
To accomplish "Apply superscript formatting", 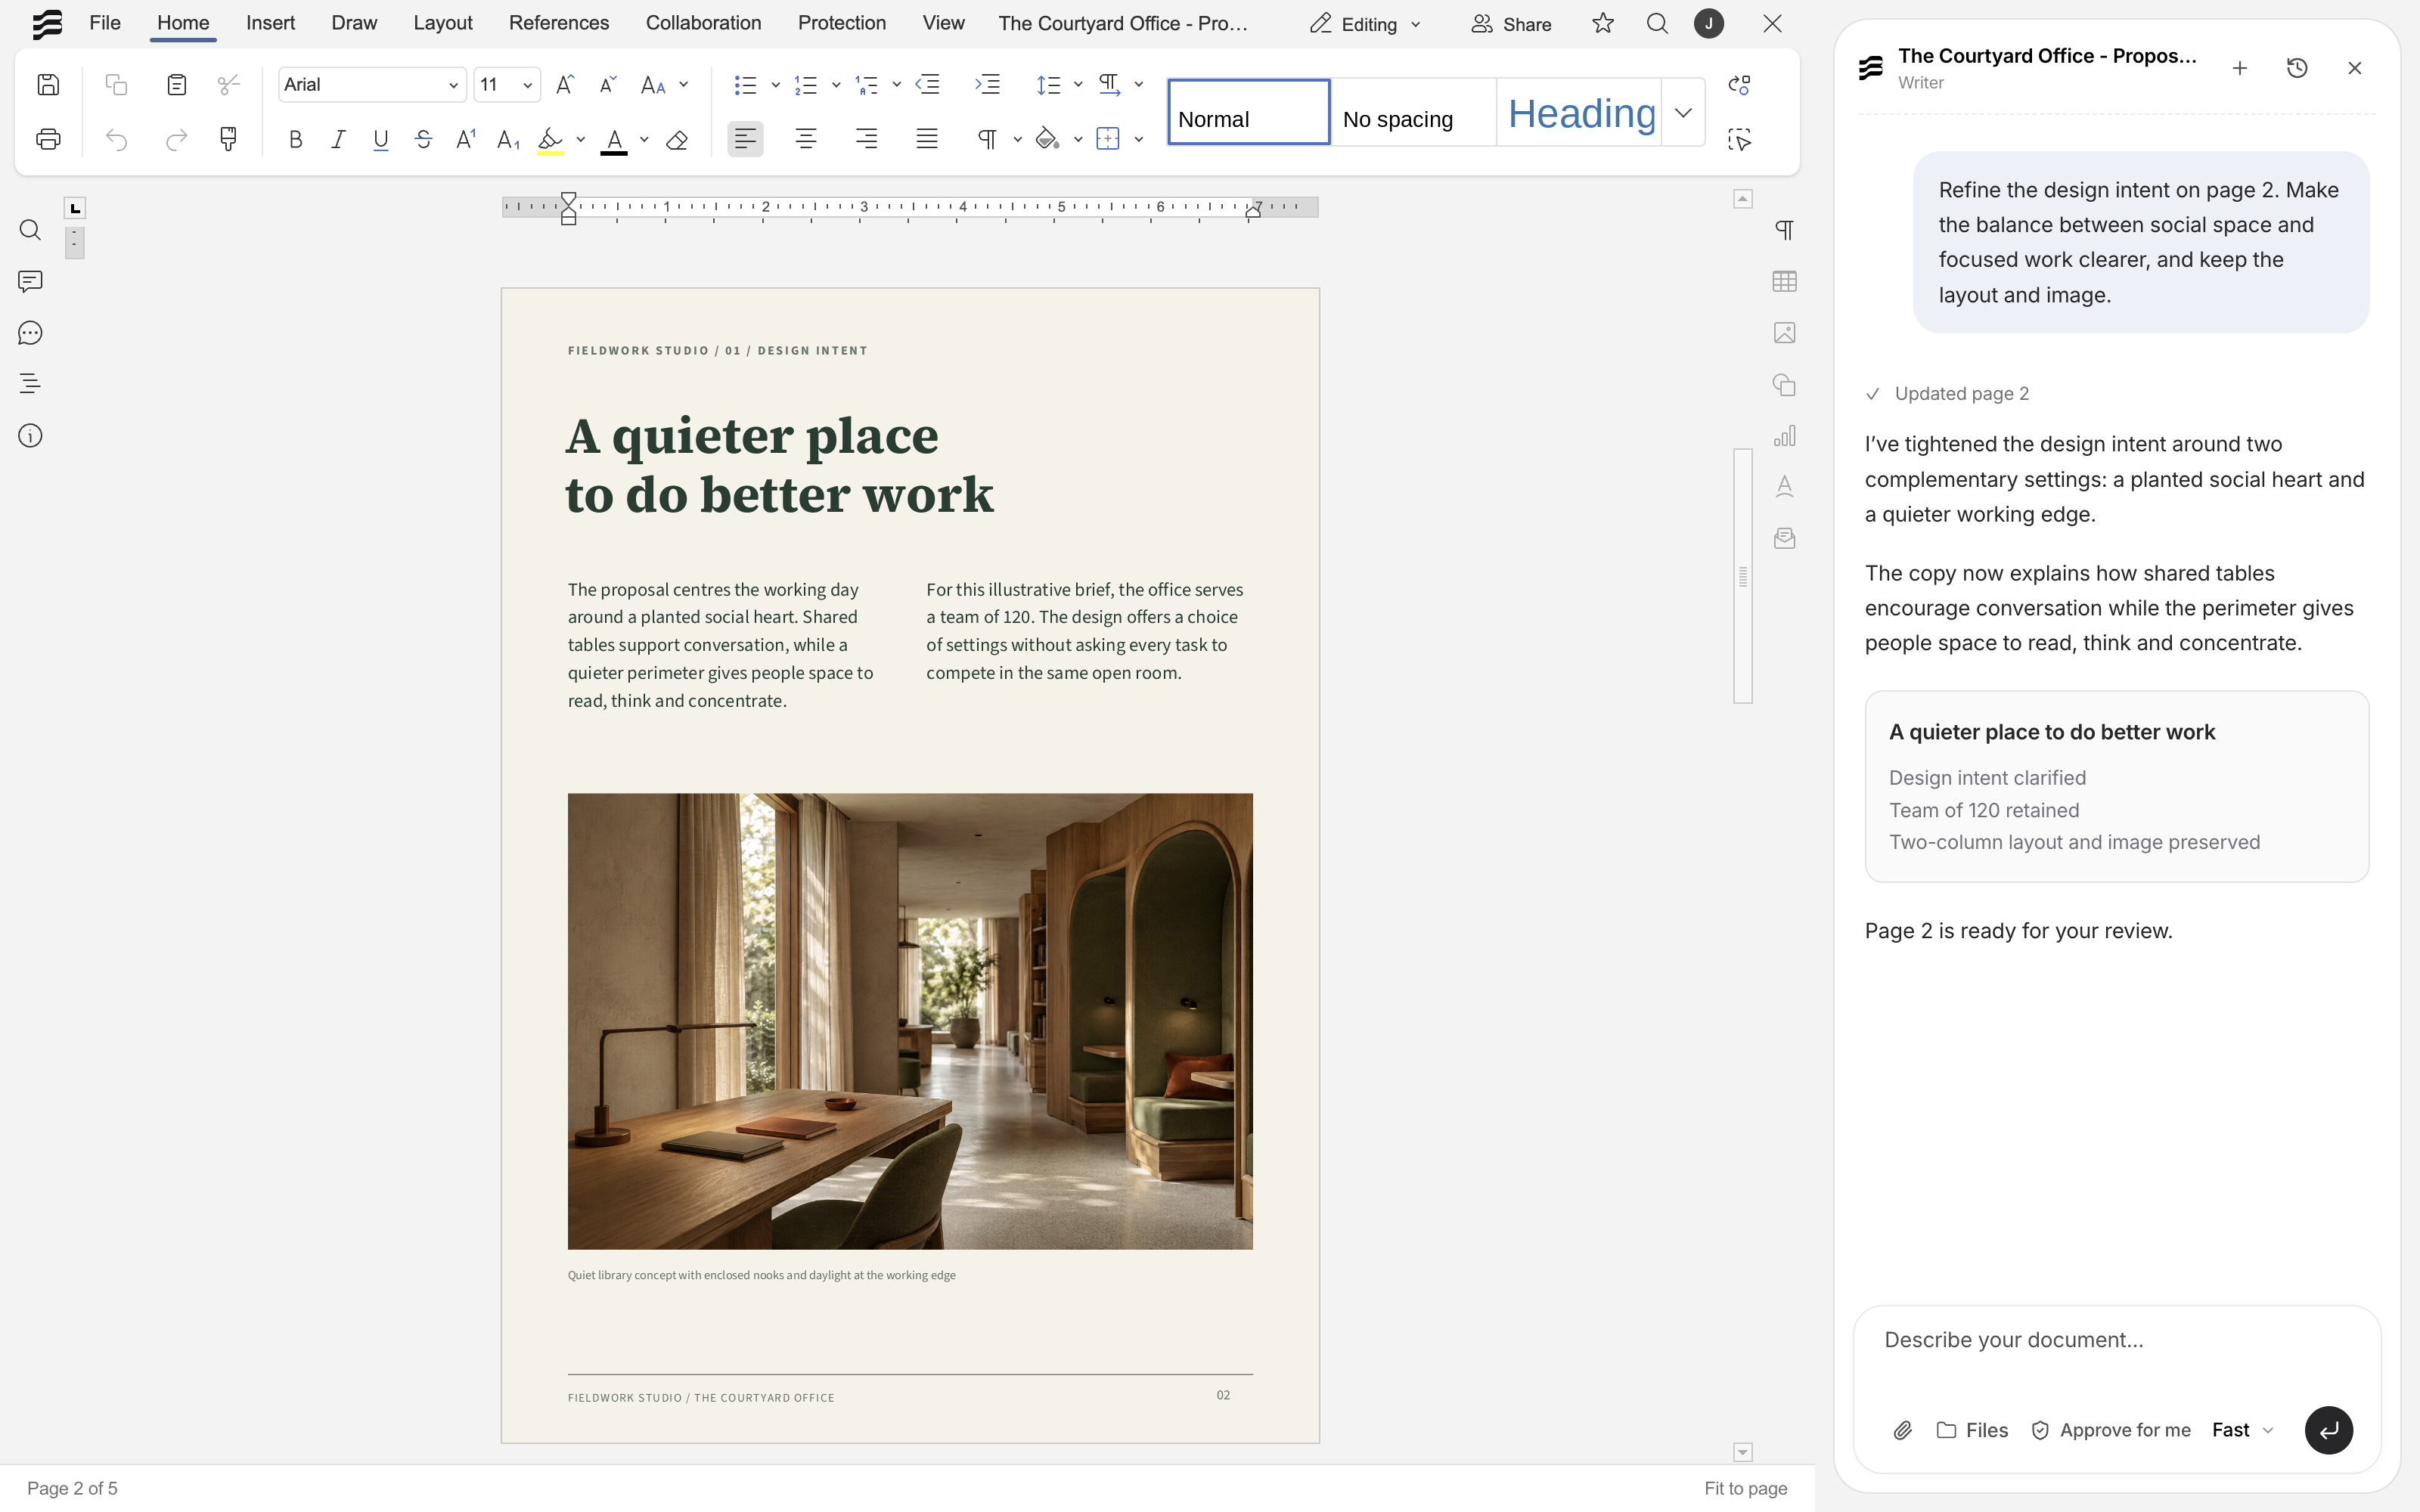I will (x=465, y=139).
